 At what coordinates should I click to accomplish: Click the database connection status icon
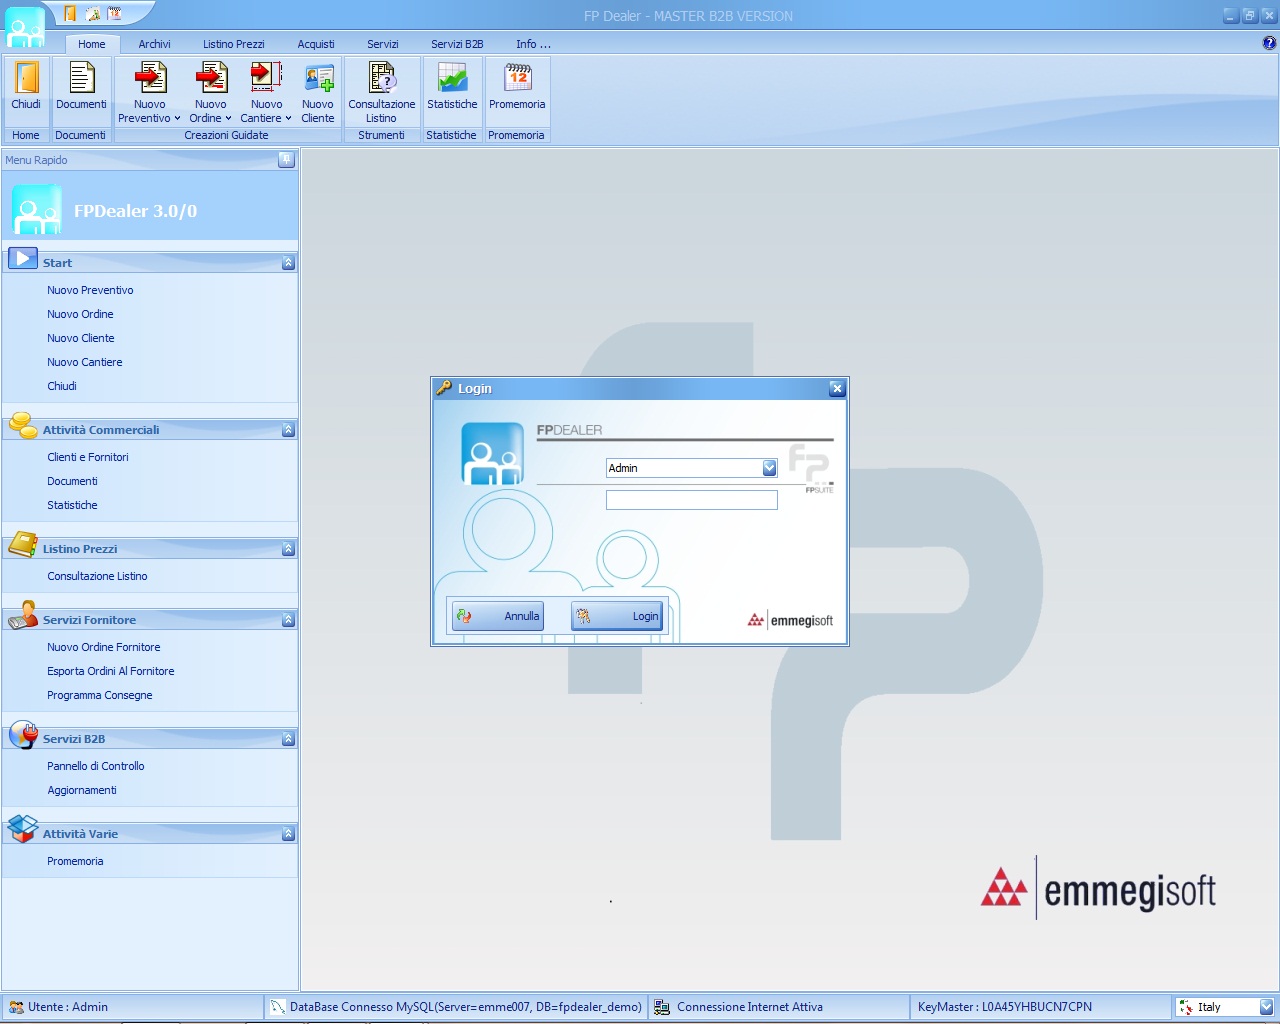click(278, 1007)
